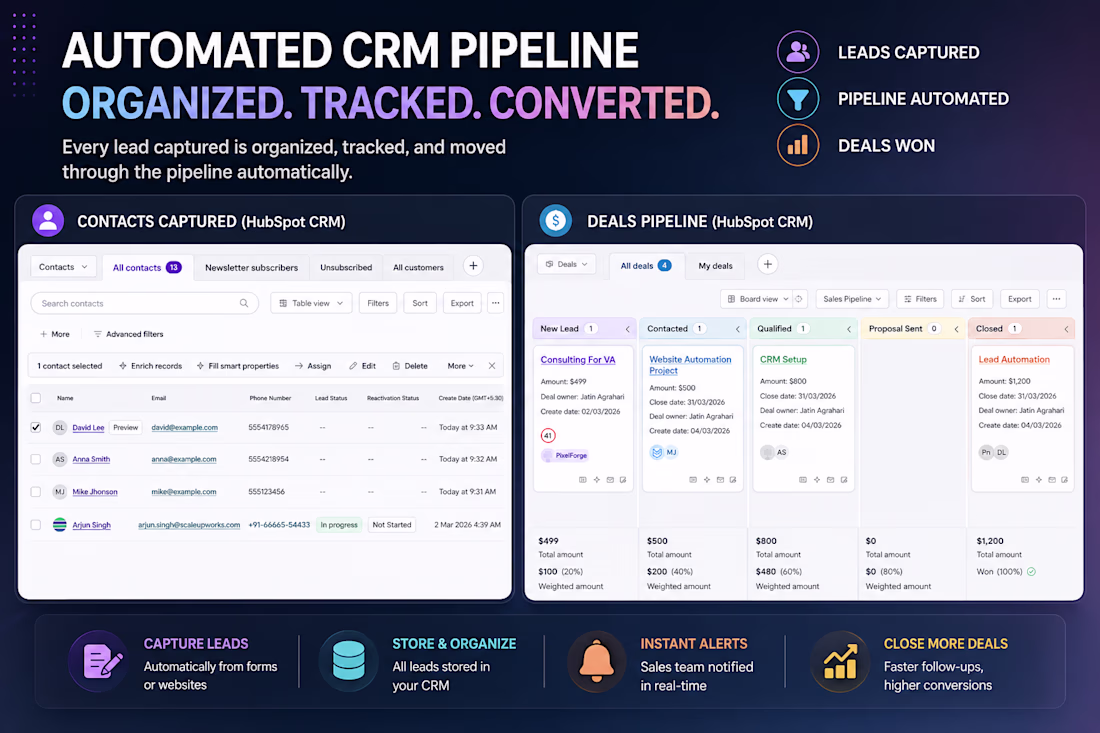Click the AS contact chip on CRM Setup card
Image resolution: width=1100 pixels, height=733 pixels.
(782, 452)
